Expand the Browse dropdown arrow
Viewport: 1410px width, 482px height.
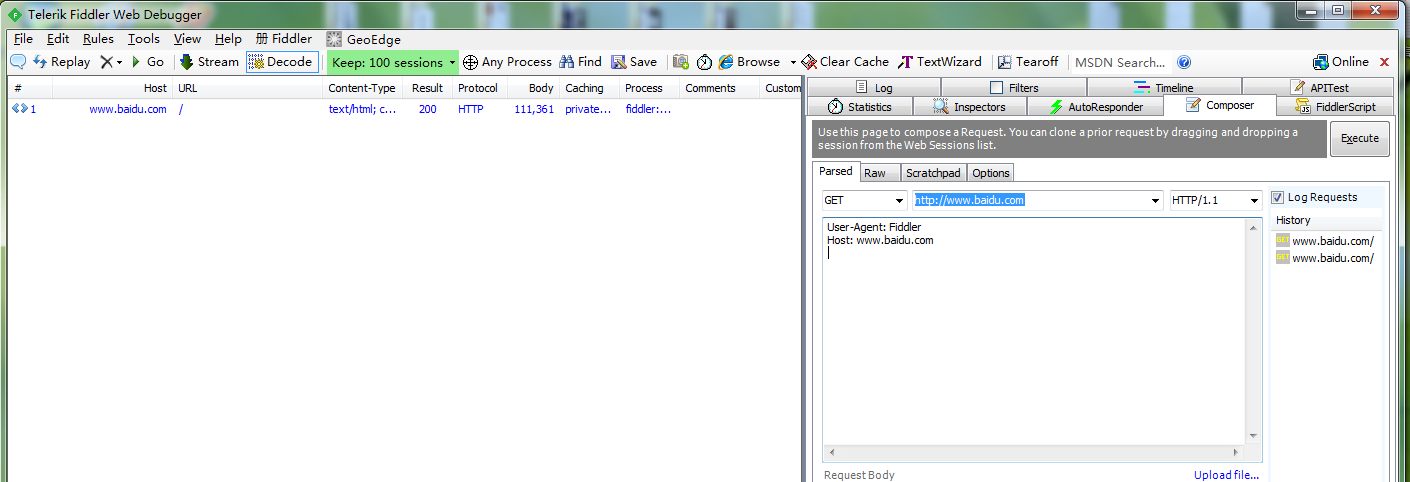793,62
